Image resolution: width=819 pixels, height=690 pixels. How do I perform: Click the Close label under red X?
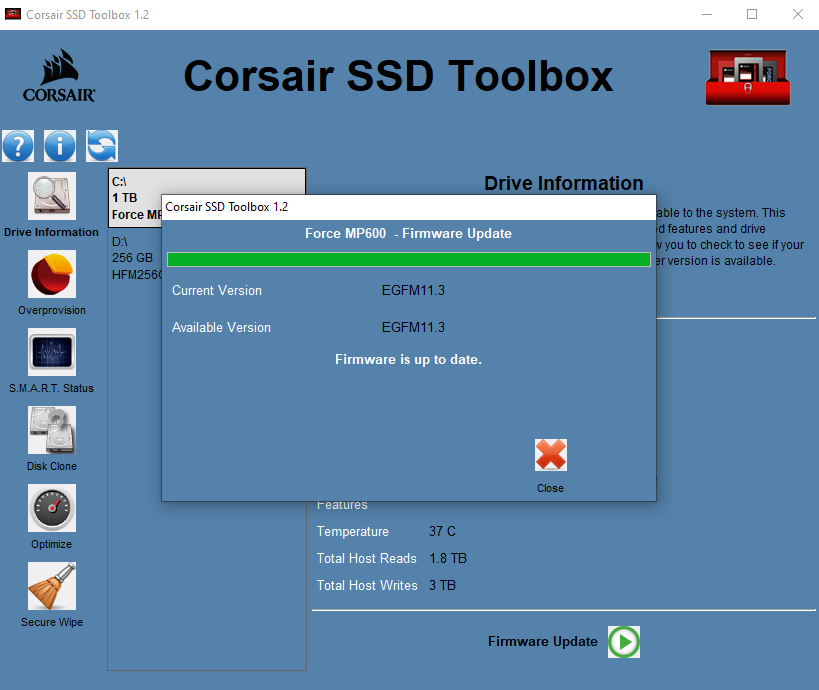(550, 488)
